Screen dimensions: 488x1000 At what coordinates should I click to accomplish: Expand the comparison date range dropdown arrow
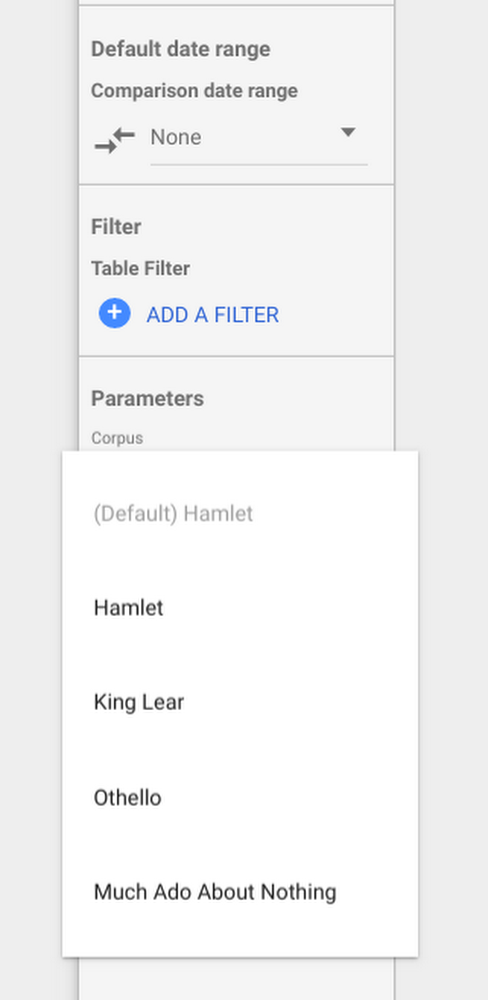pyautogui.click(x=348, y=133)
